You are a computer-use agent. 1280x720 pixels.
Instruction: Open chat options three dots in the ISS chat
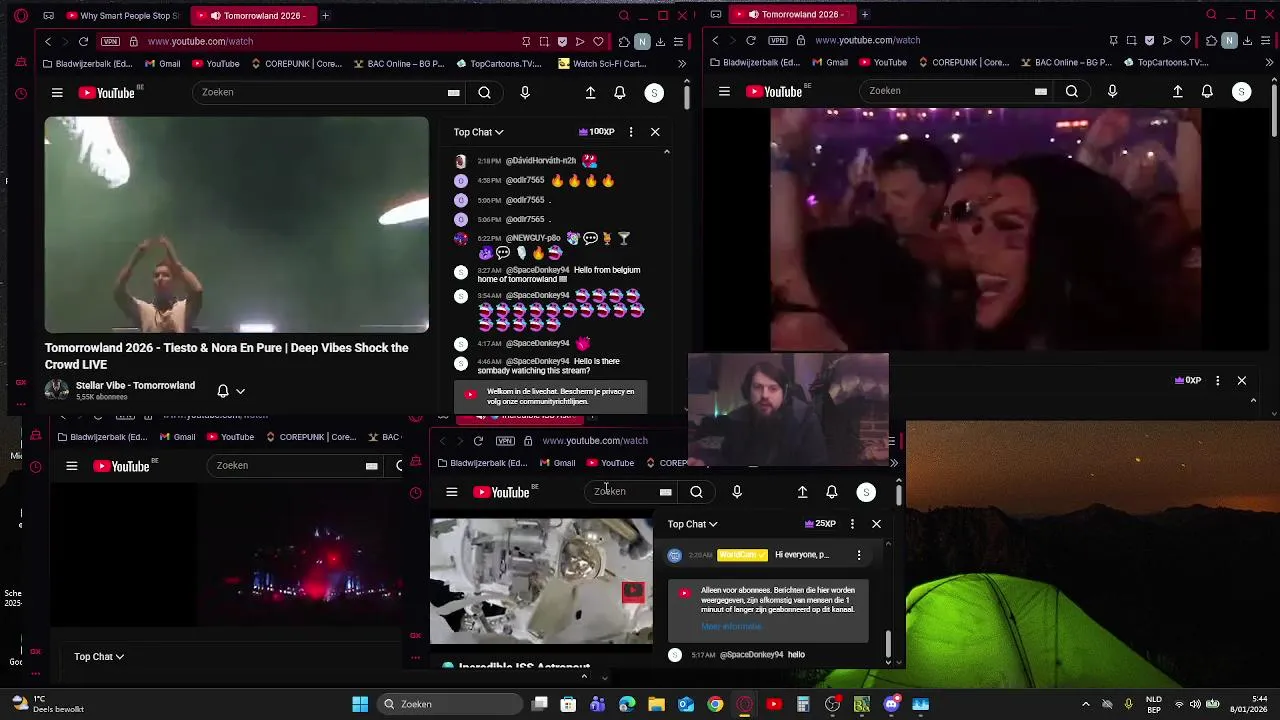click(x=852, y=524)
